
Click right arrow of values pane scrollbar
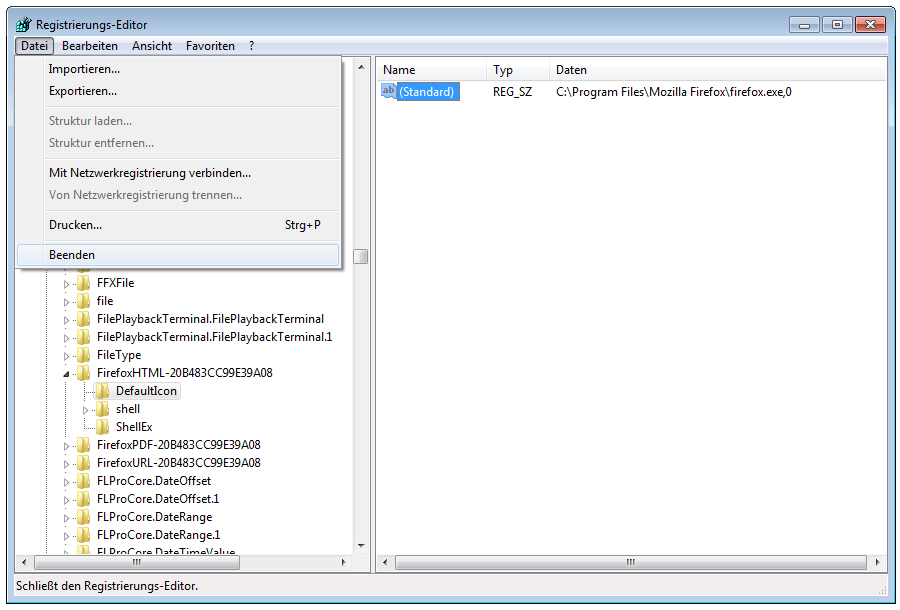[879, 563]
